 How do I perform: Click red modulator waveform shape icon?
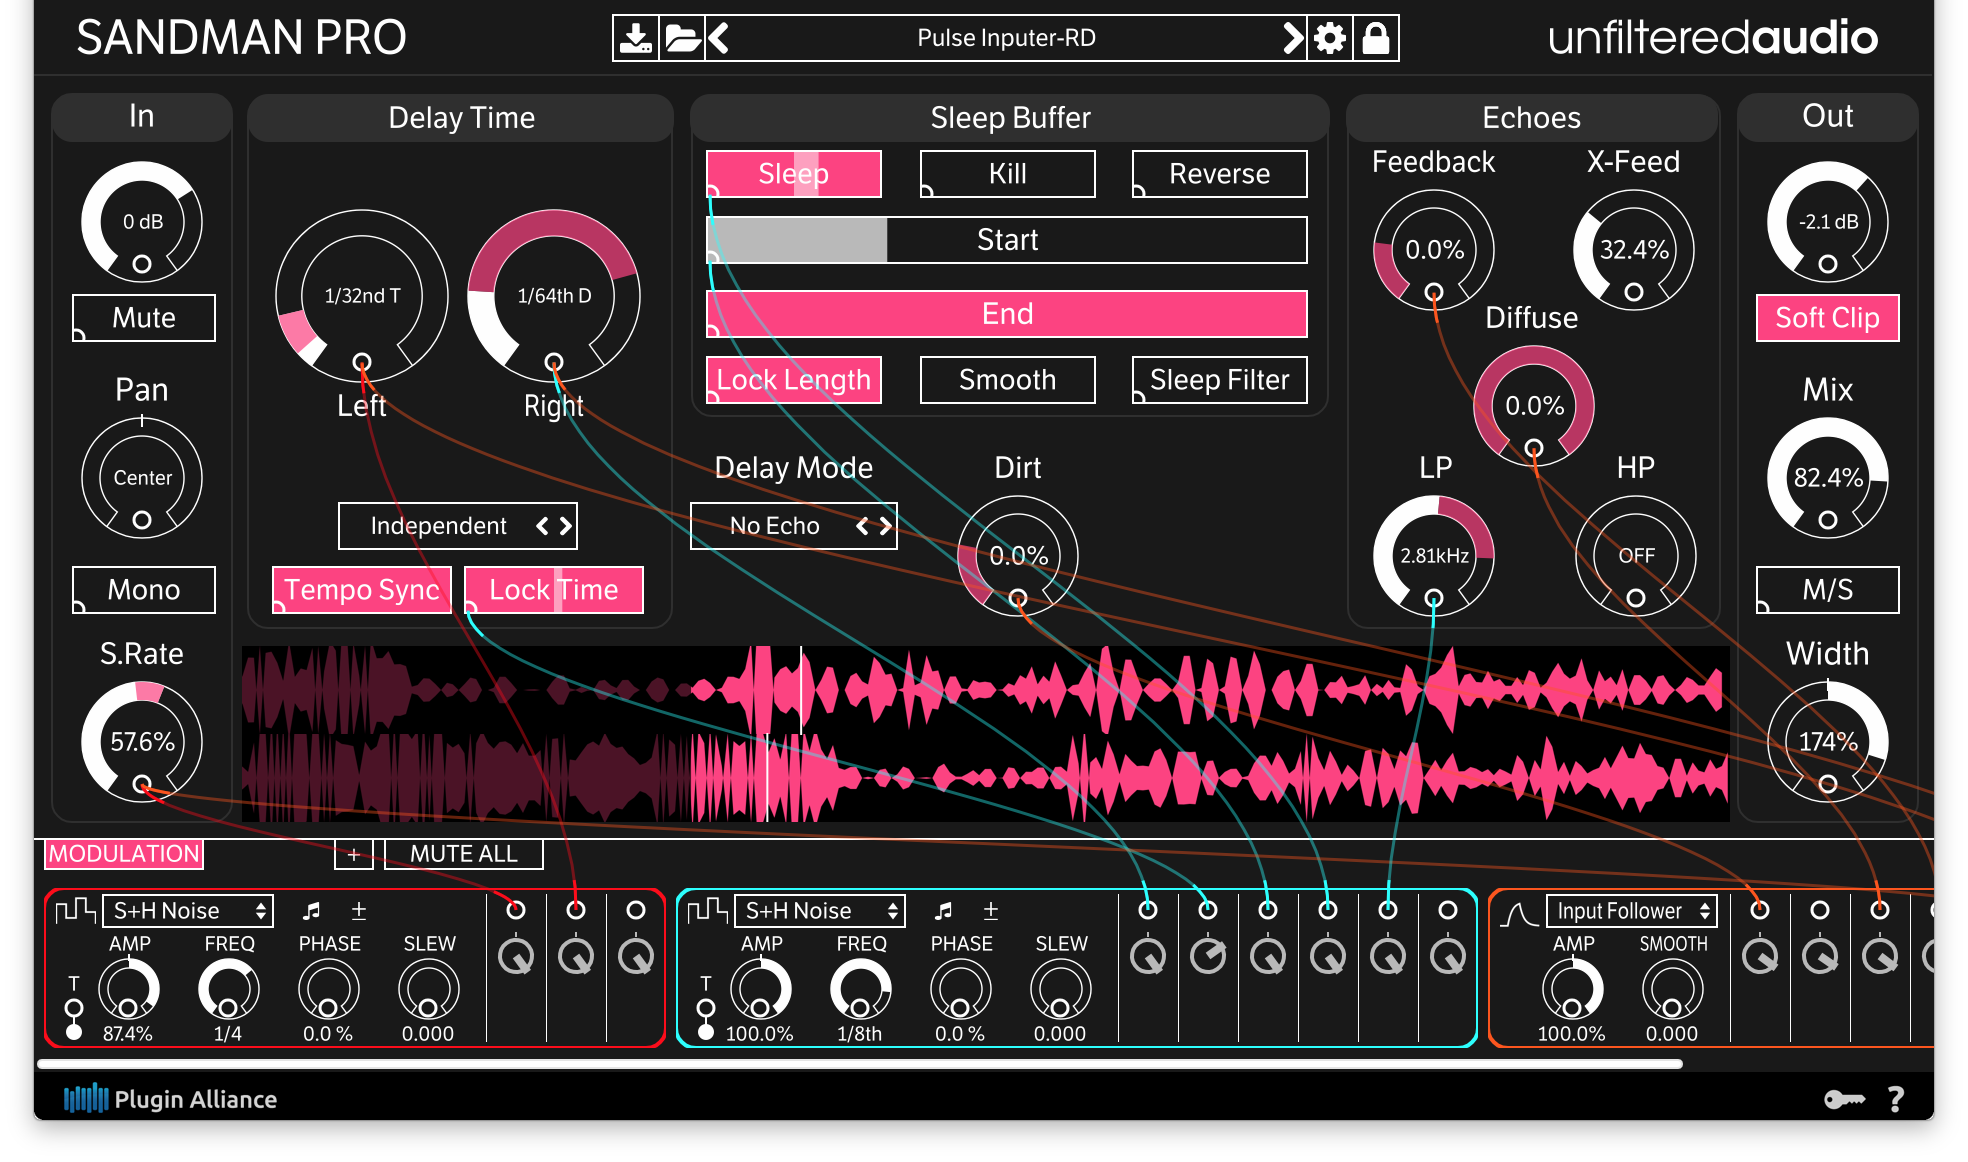75,911
